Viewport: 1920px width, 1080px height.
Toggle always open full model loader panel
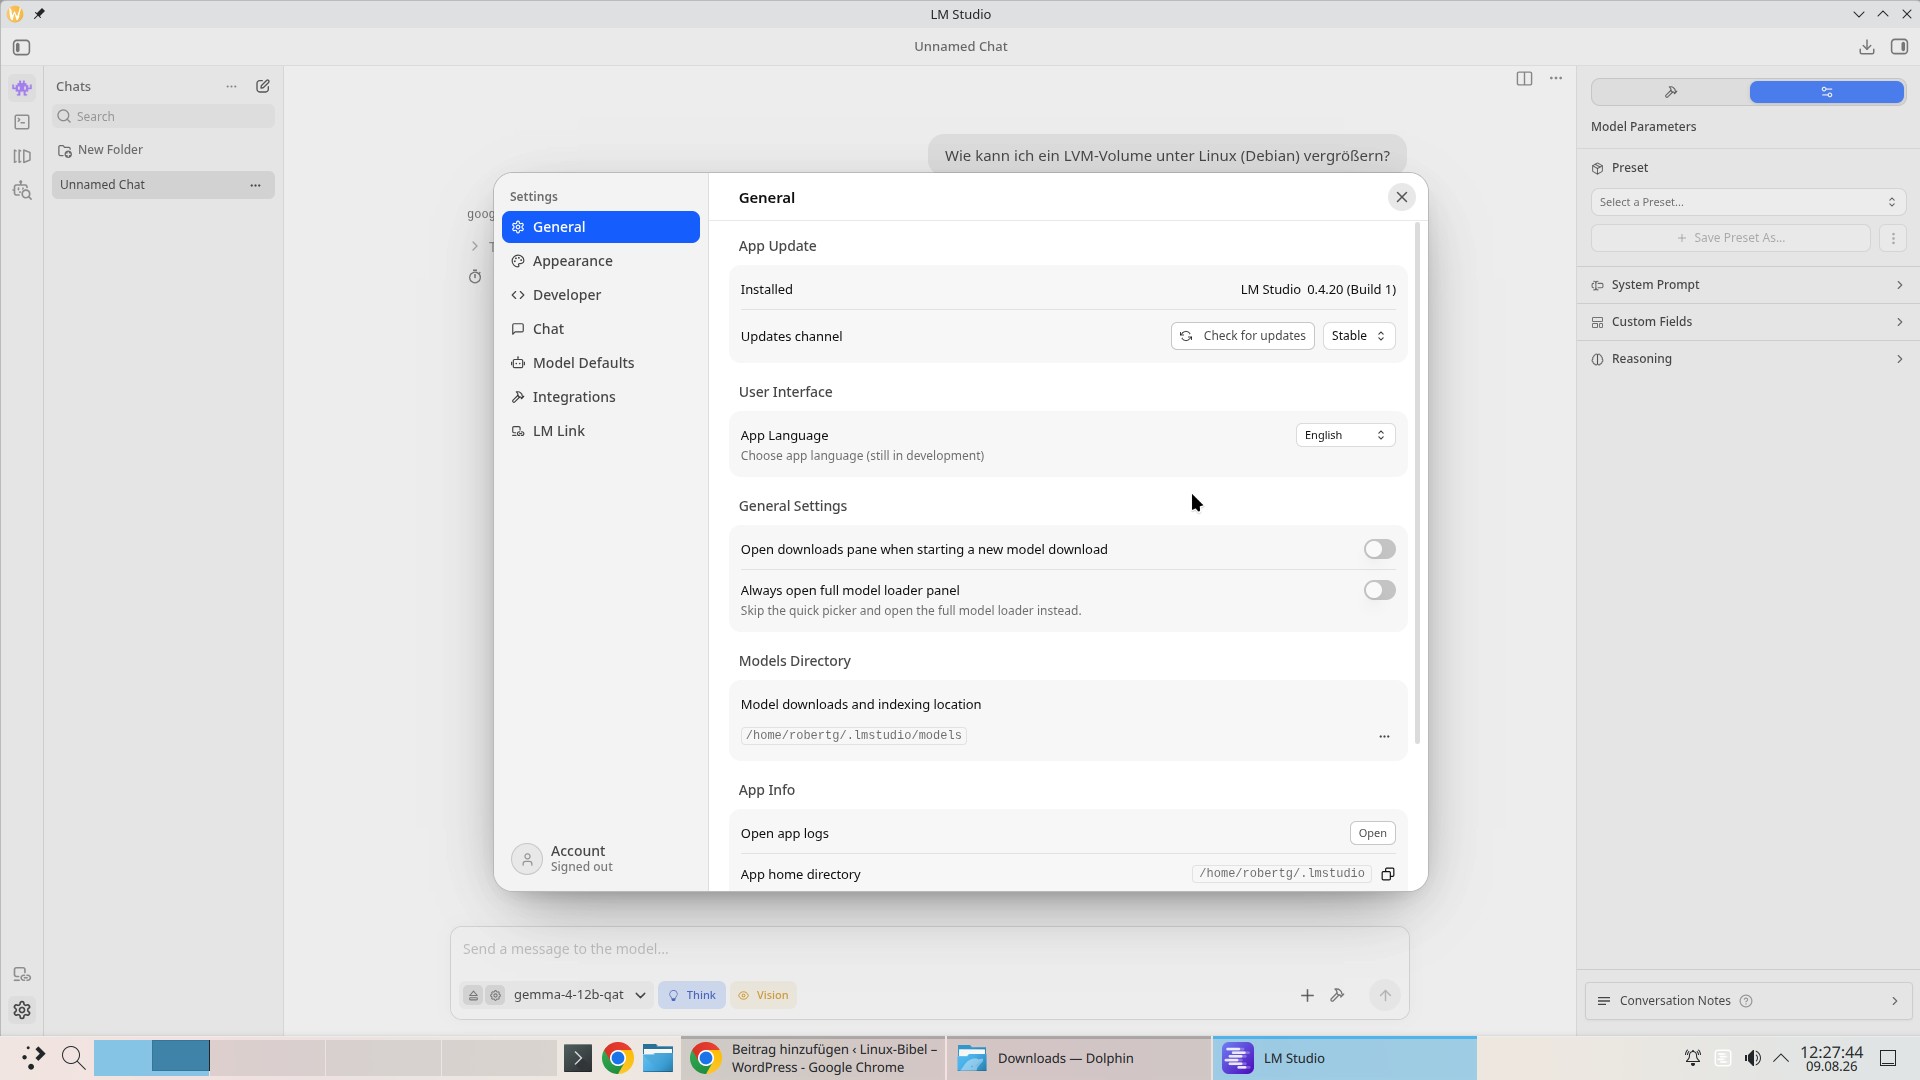tap(1379, 590)
